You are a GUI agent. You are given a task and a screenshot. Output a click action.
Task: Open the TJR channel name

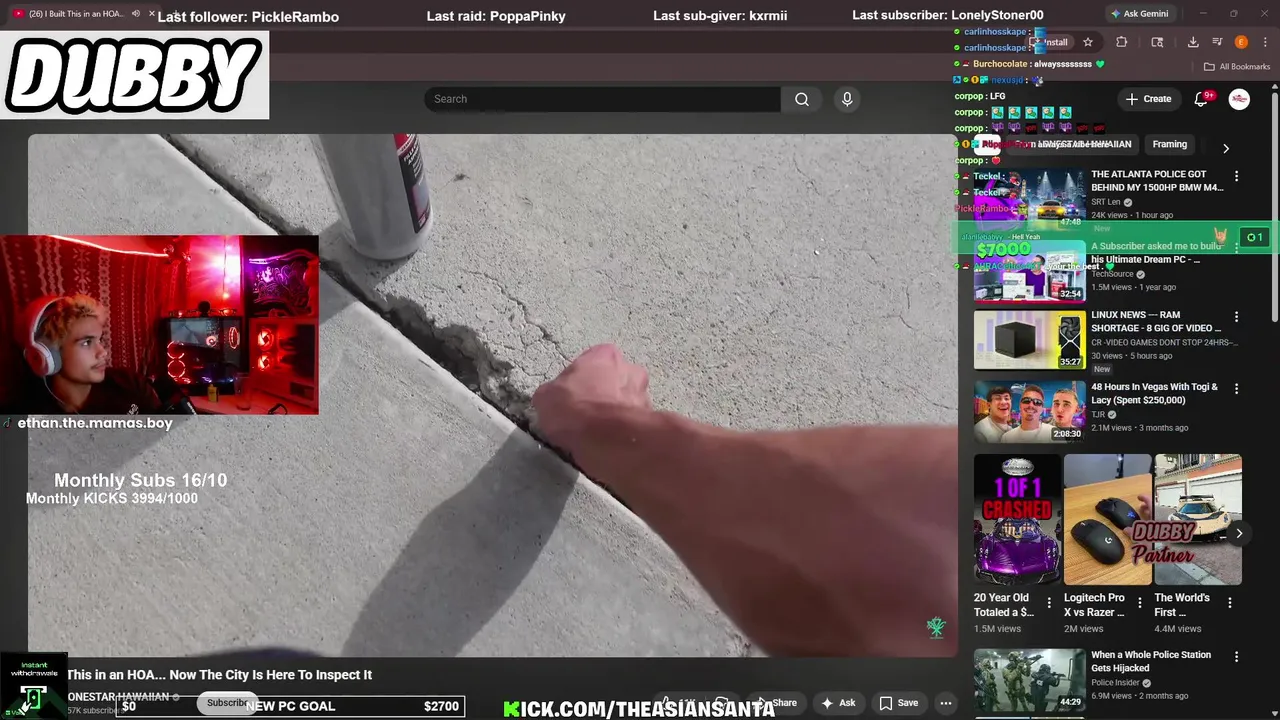[x=1098, y=415]
